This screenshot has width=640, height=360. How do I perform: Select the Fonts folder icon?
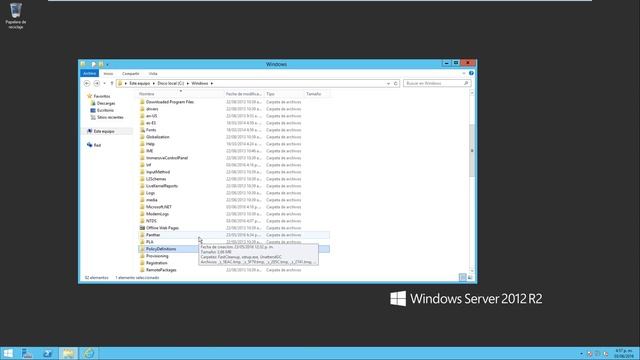142,130
